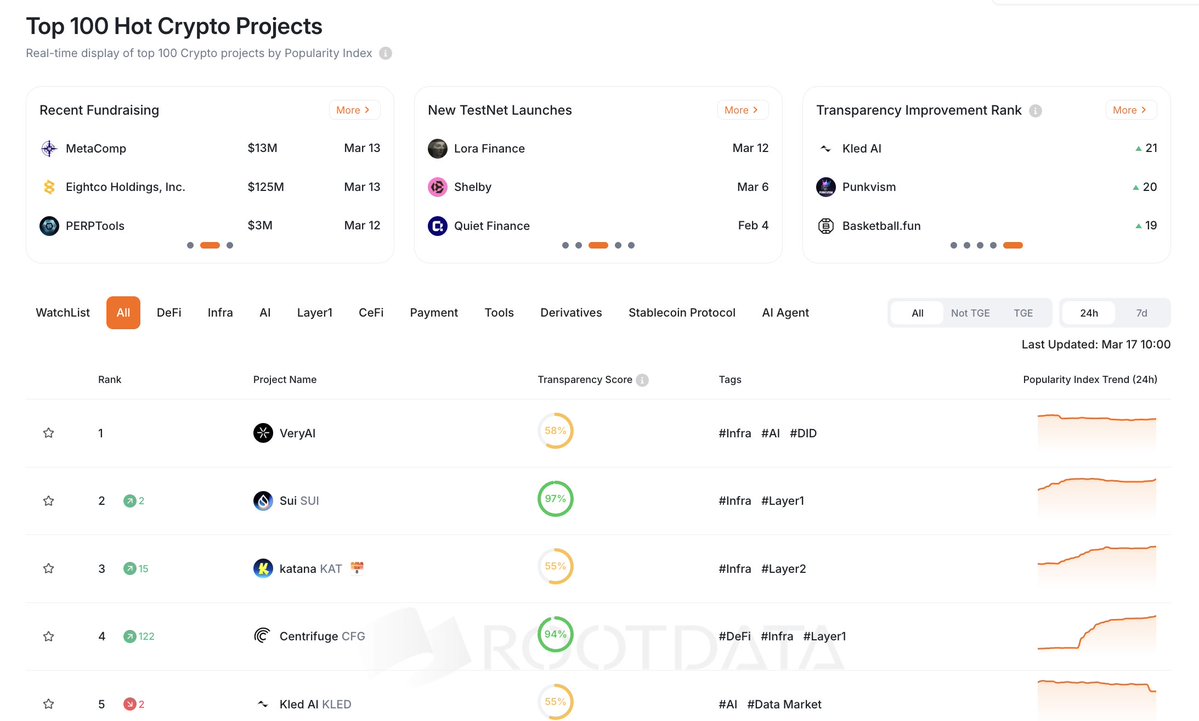Open the MetaComp project logo
Viewport: 1199px width, 721px height.
pos(49,148)
